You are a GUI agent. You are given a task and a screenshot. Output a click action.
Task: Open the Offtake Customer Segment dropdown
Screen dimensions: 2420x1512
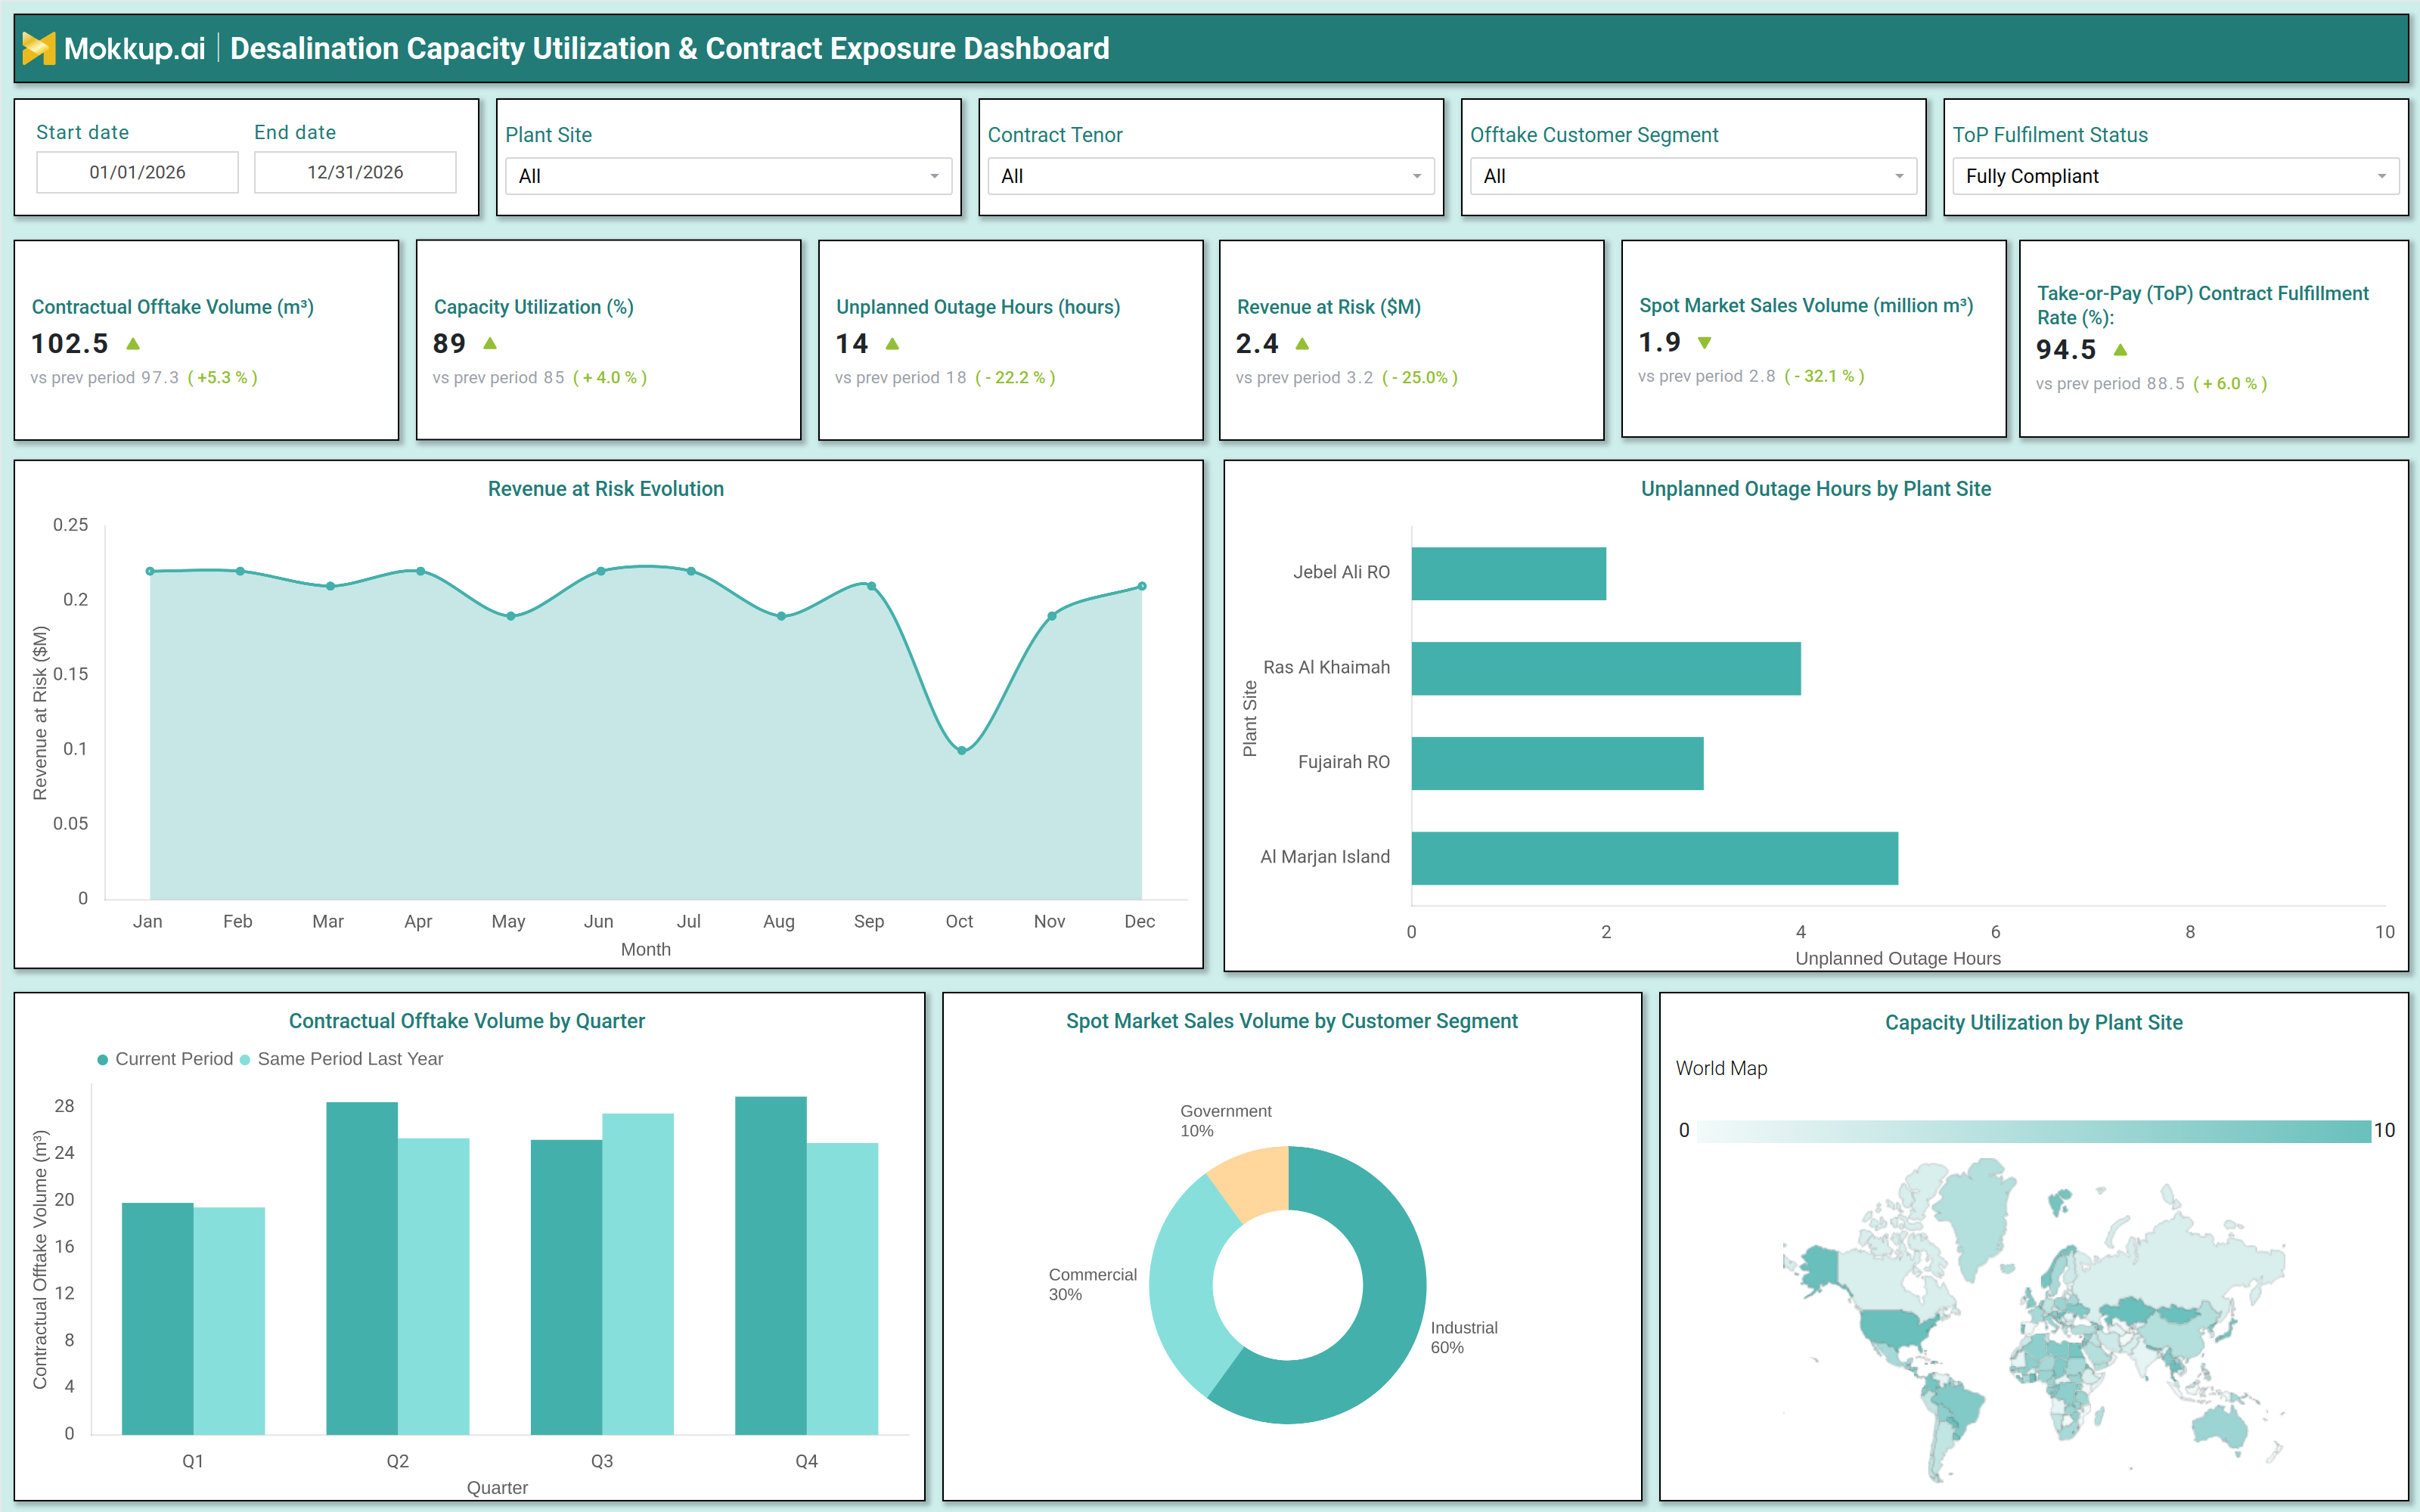pyautogui.click(x=1693, y=176)
